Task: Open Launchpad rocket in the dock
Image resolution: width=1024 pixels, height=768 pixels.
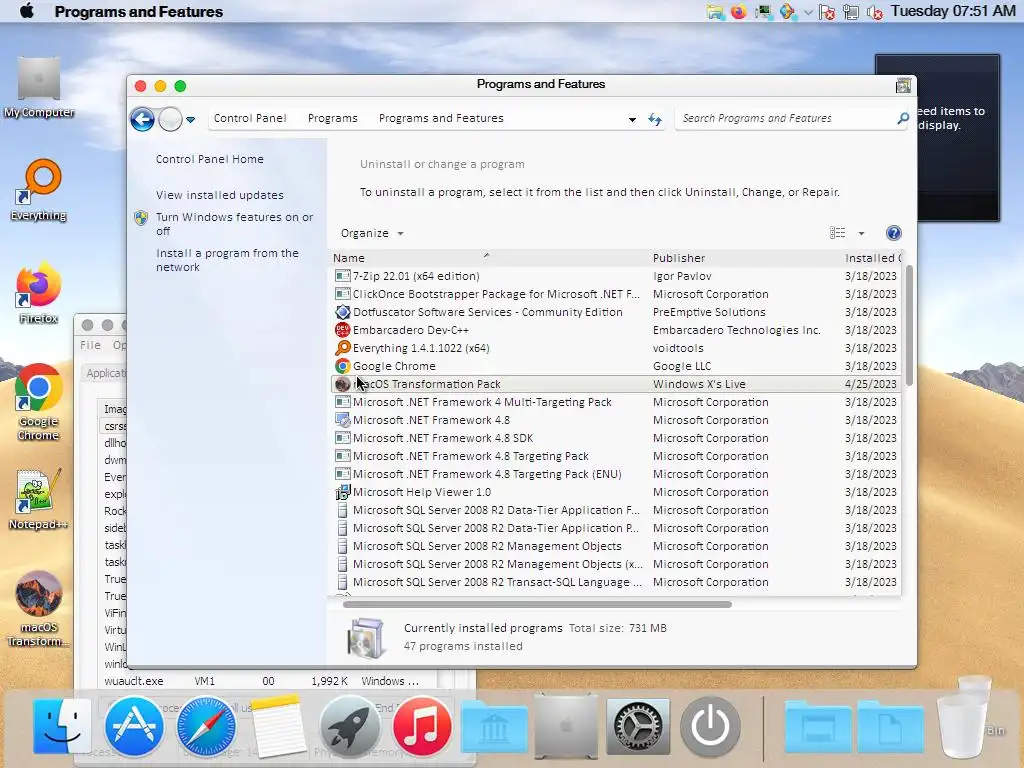Action: coord(350,726)
